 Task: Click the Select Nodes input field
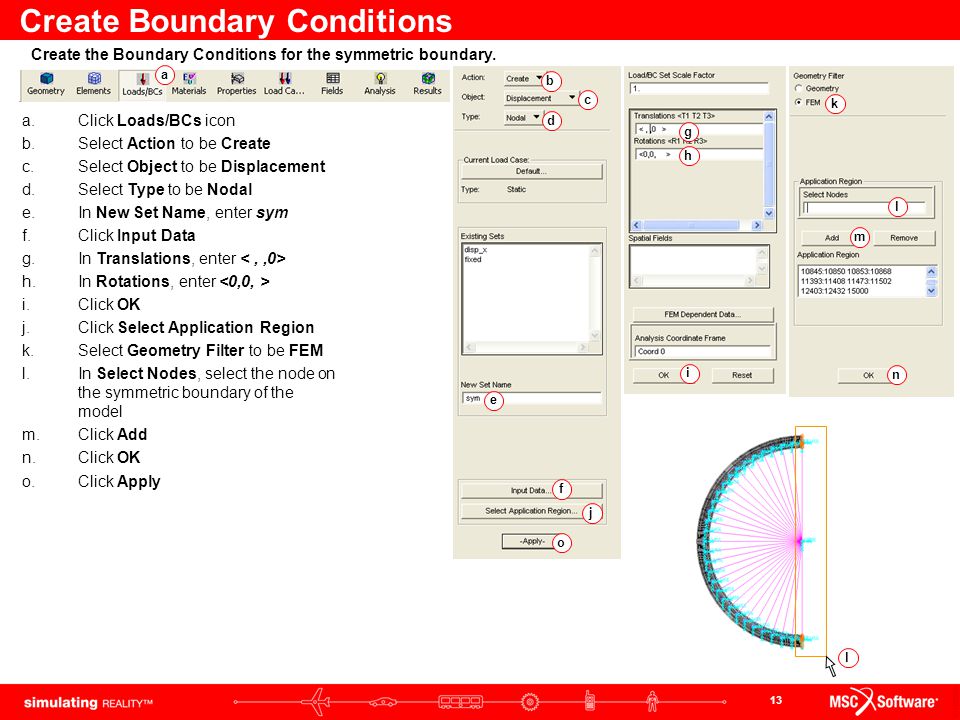click(863, 208)
